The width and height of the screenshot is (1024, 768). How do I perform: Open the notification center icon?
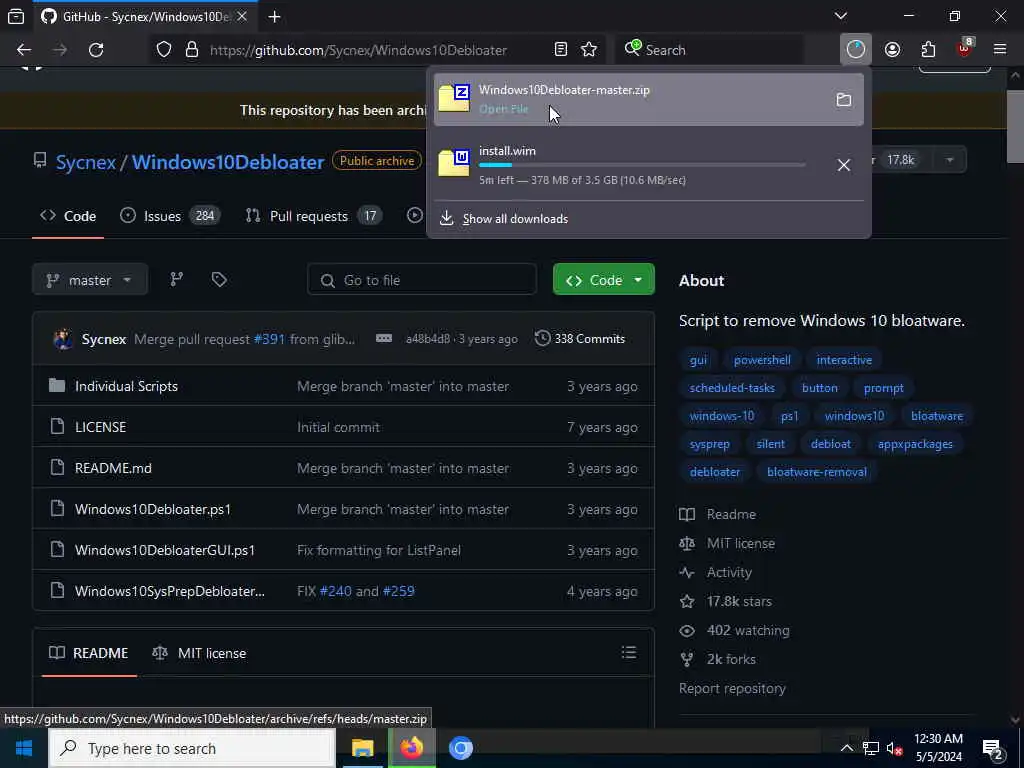(993, 748)
